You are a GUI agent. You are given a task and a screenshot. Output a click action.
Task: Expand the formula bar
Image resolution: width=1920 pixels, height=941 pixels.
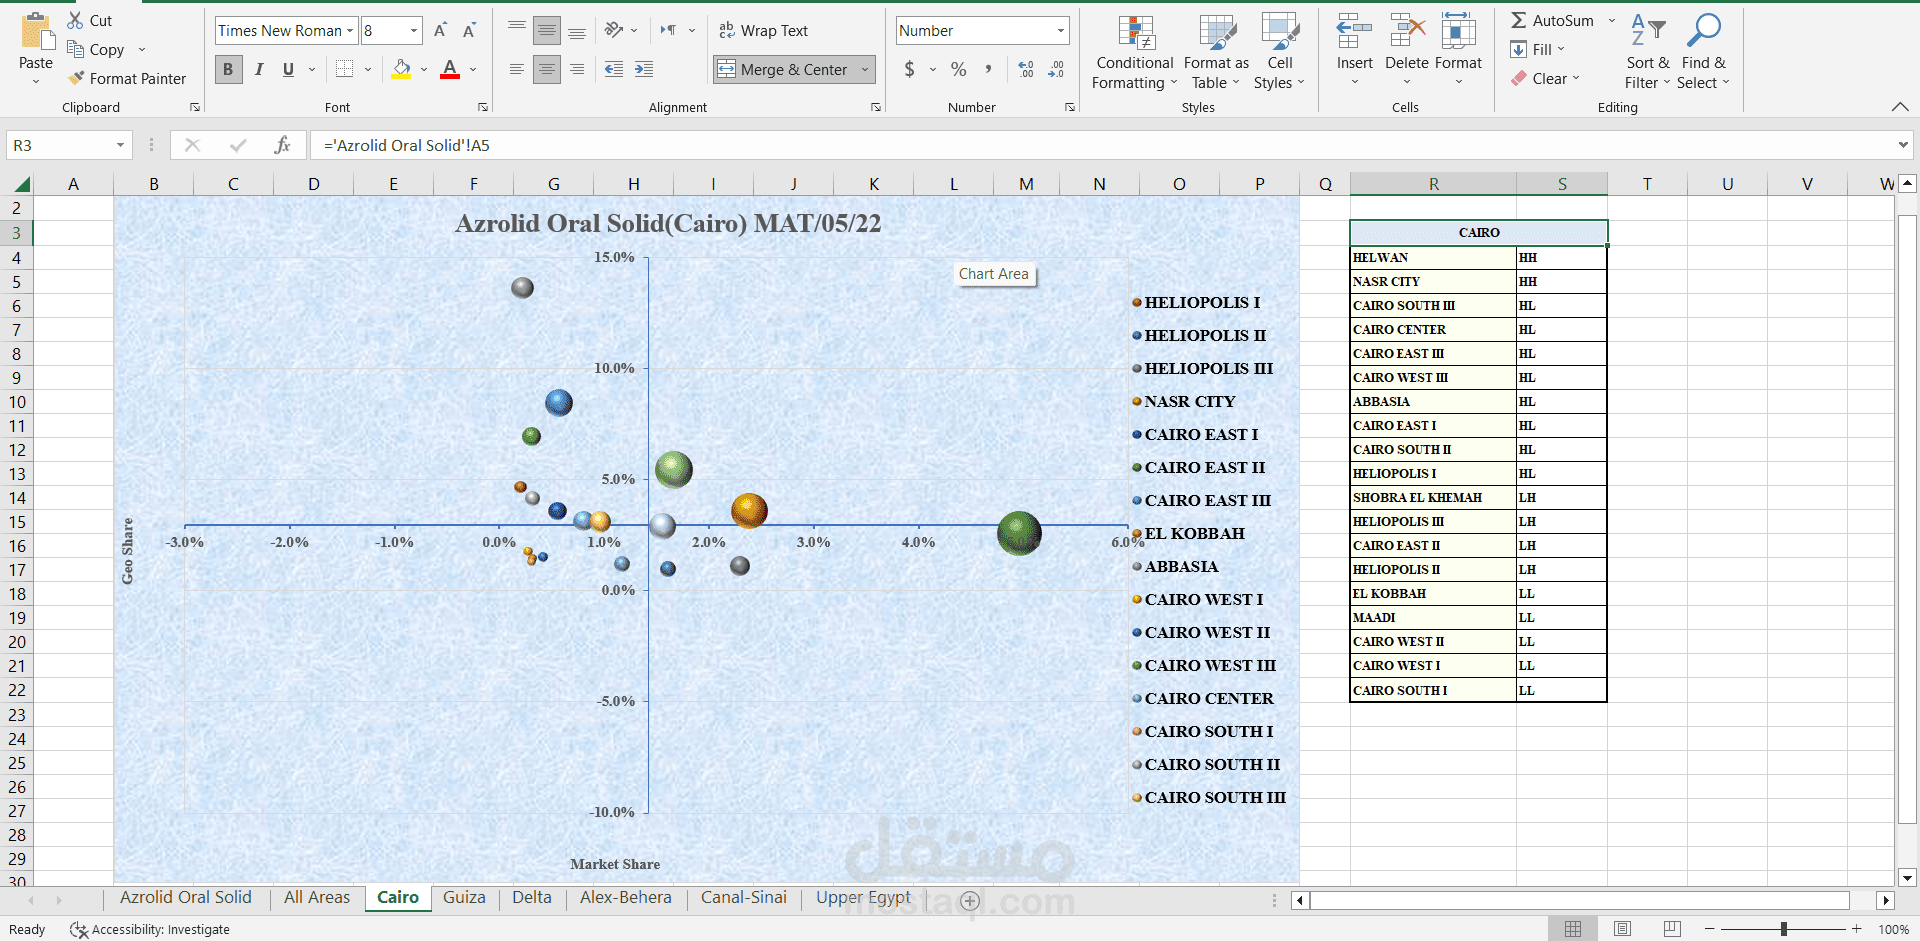(1903, 145)
